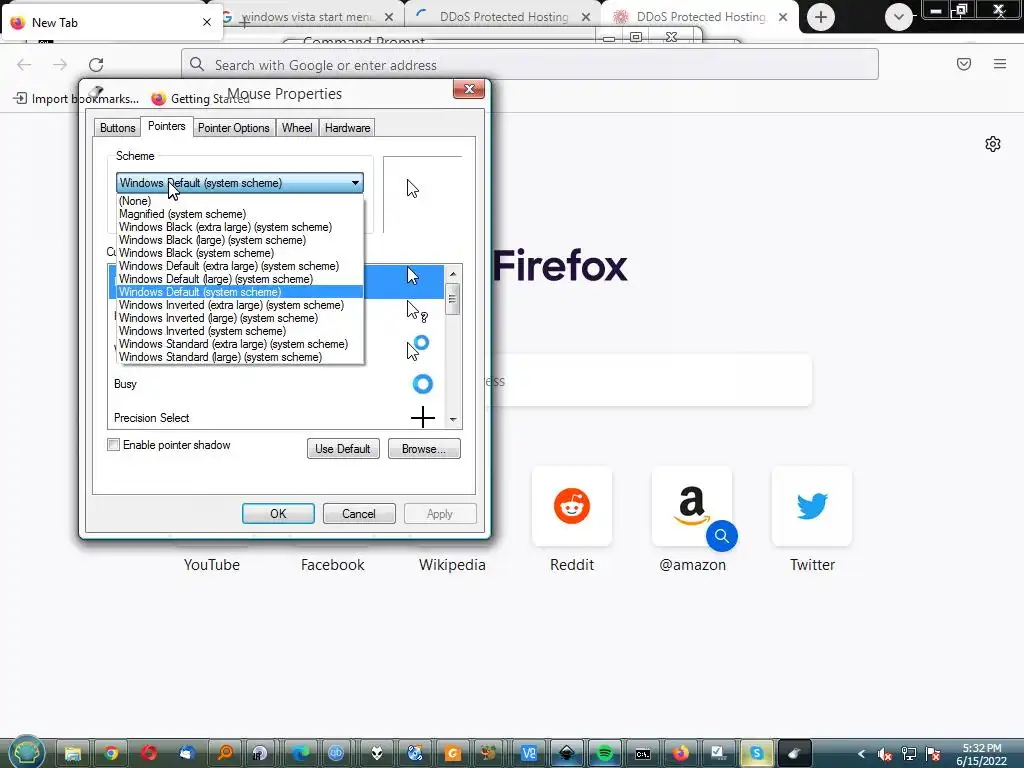
Task: Open new tab page settings gear
Action: [993, 144]
